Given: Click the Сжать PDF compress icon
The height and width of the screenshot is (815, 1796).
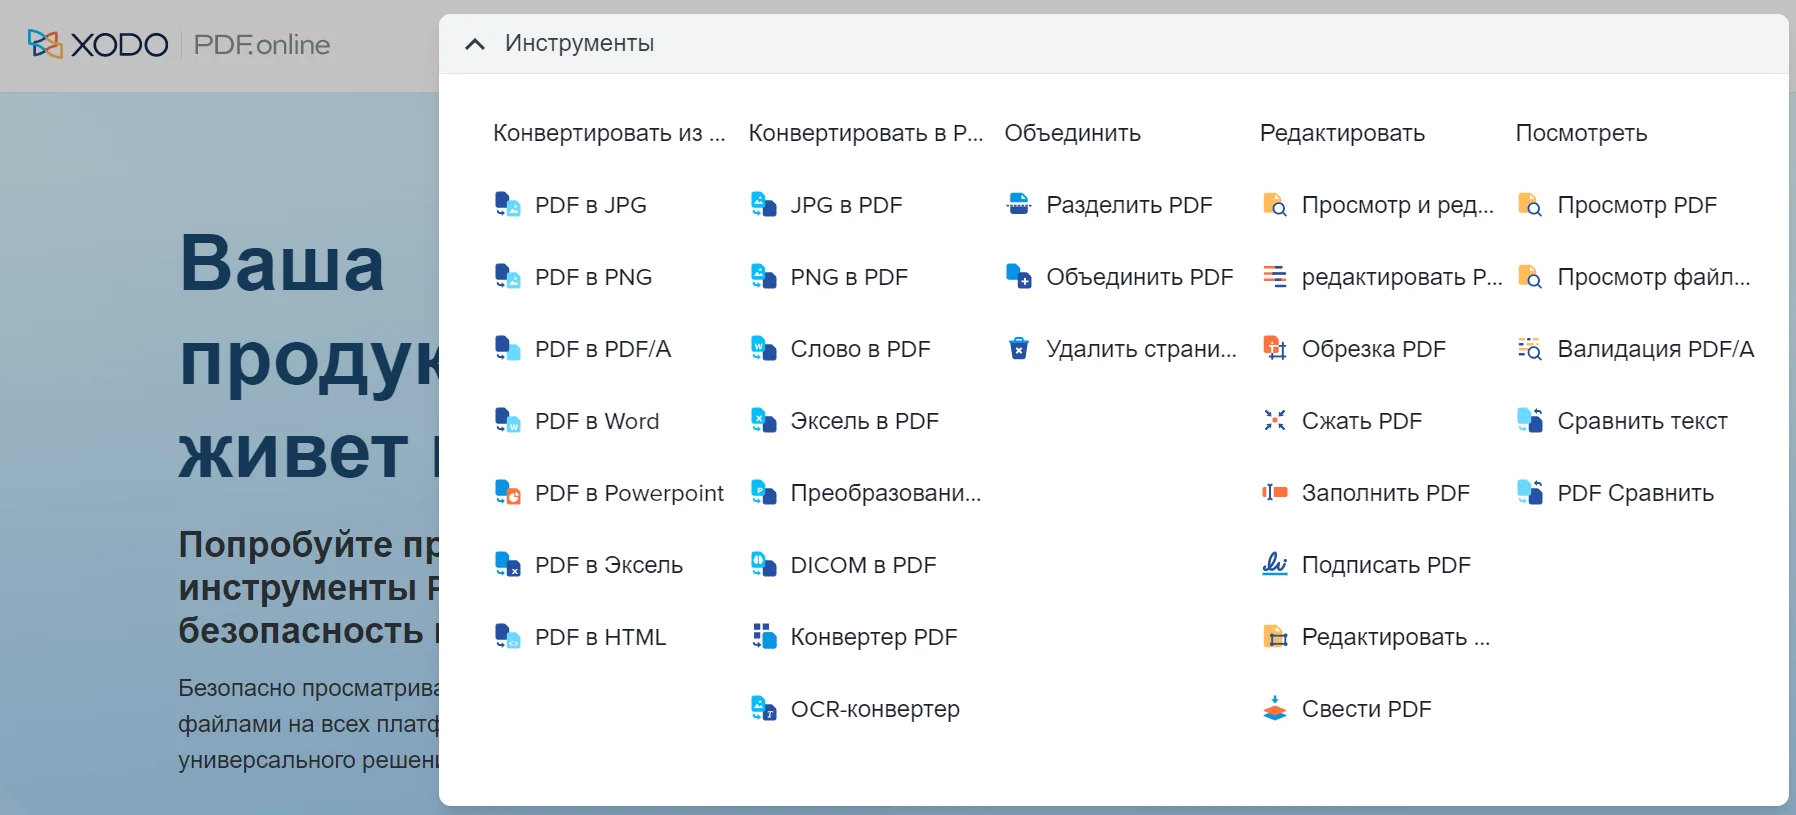Looking at the screenshot, I should [1275, 421].
